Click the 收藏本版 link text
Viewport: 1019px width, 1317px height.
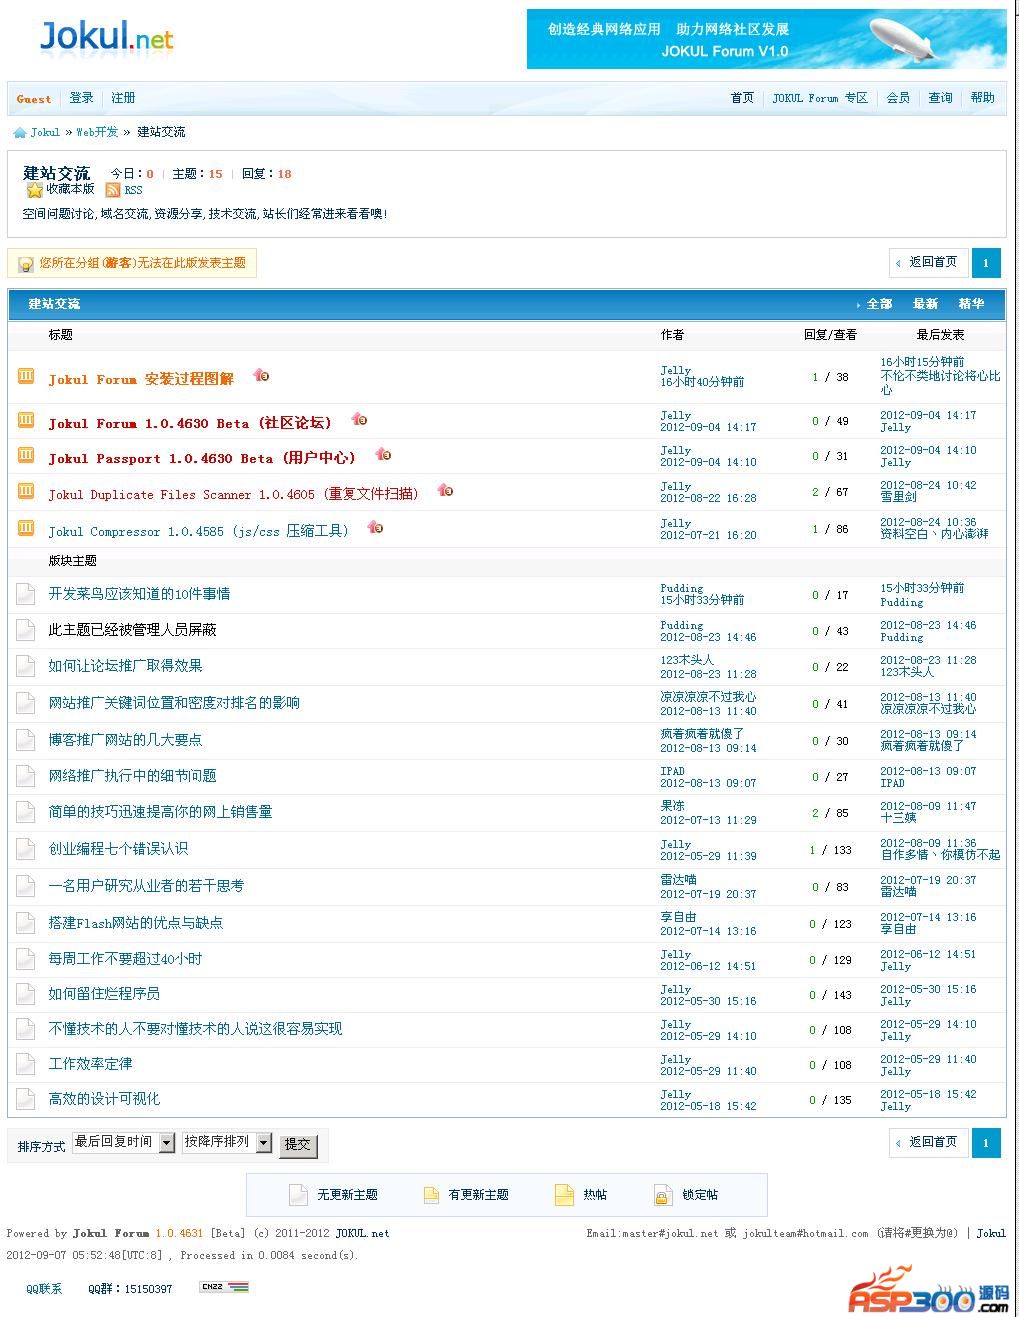click(70, 188)
